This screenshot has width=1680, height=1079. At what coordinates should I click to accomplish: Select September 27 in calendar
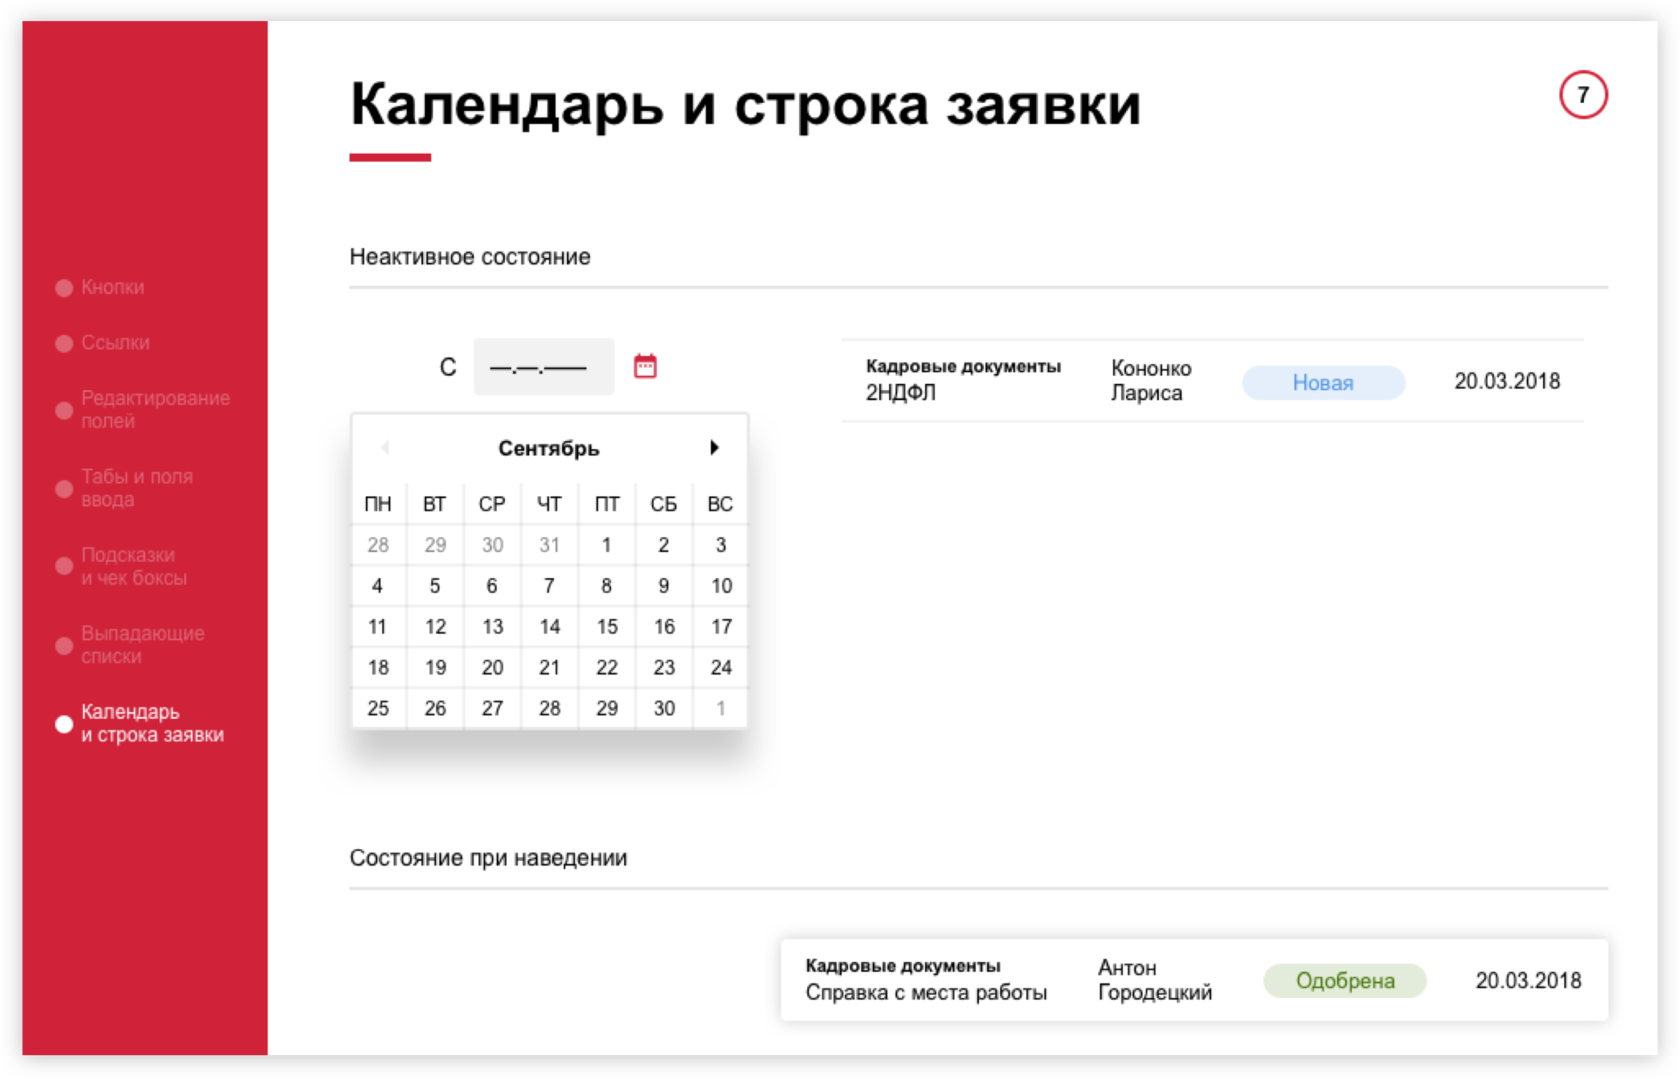coord(492,709)
